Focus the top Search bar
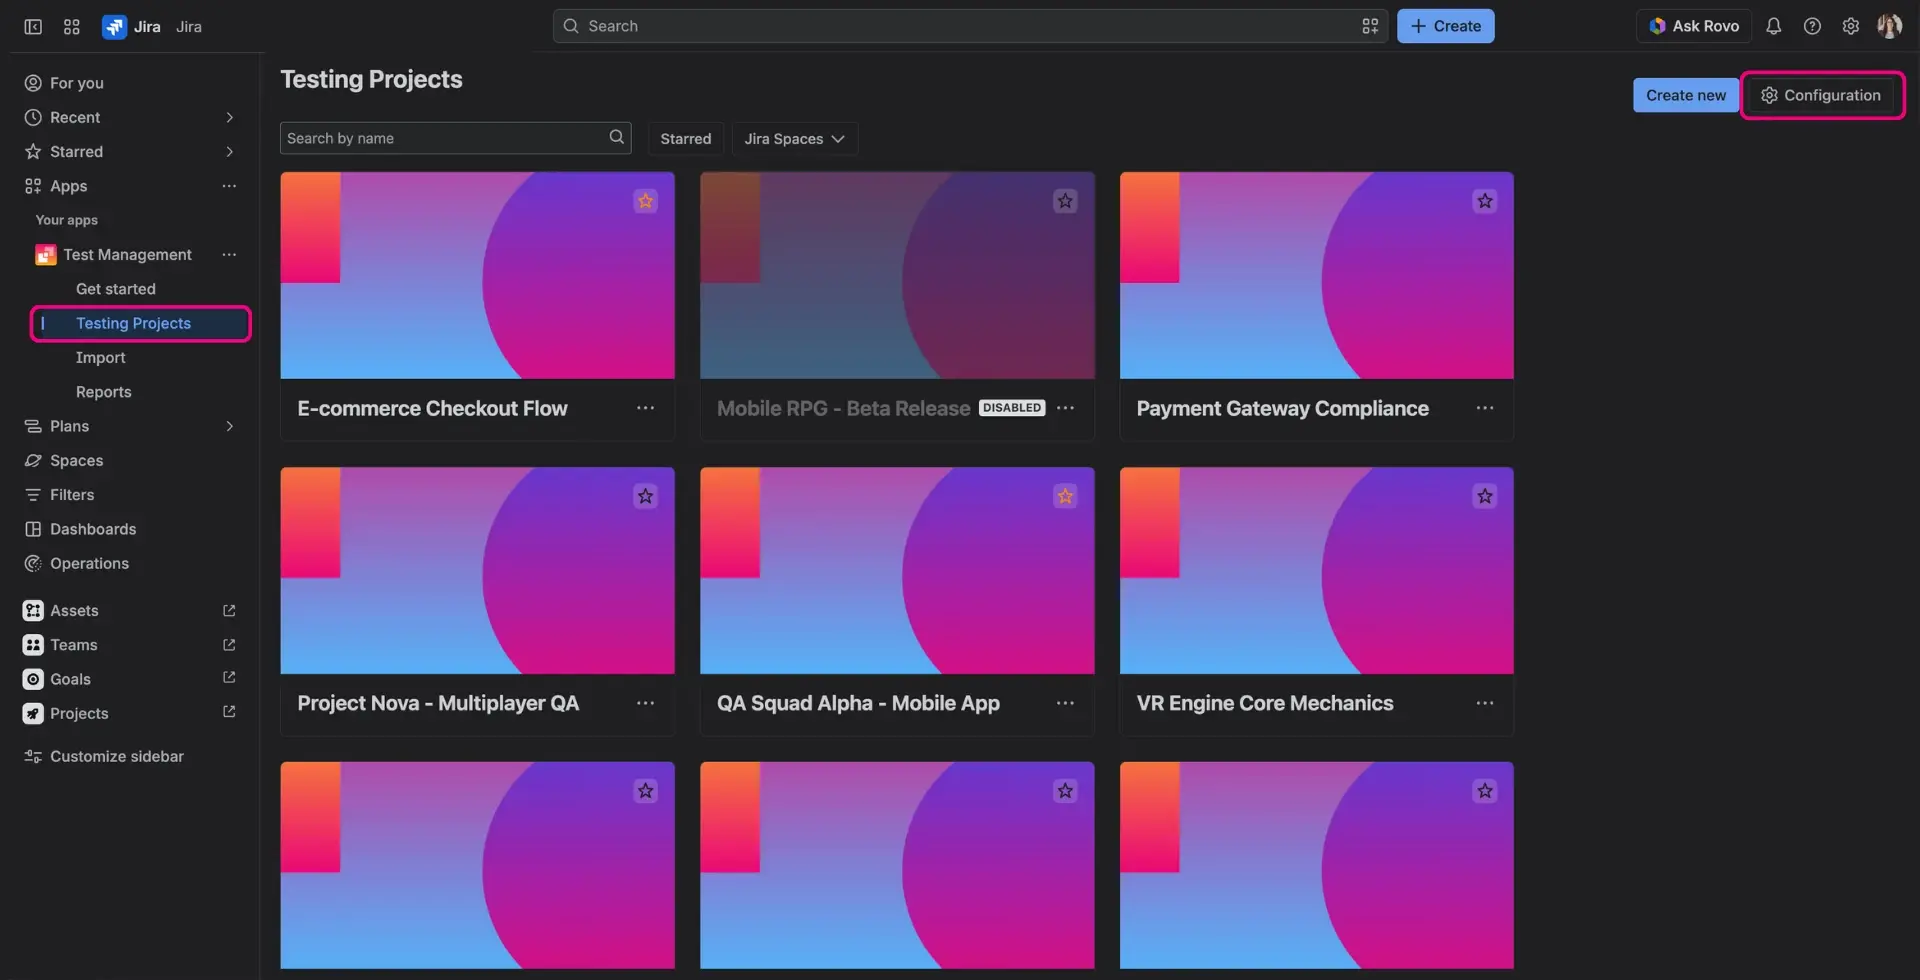The image size is (1920, 980). tap(970, 26)
